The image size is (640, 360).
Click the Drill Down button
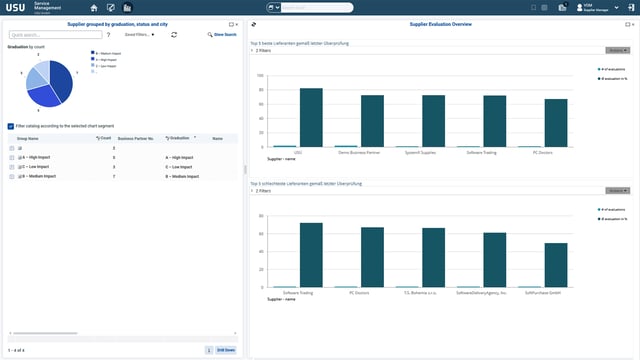pyautogui.click(x=226, y=350)
